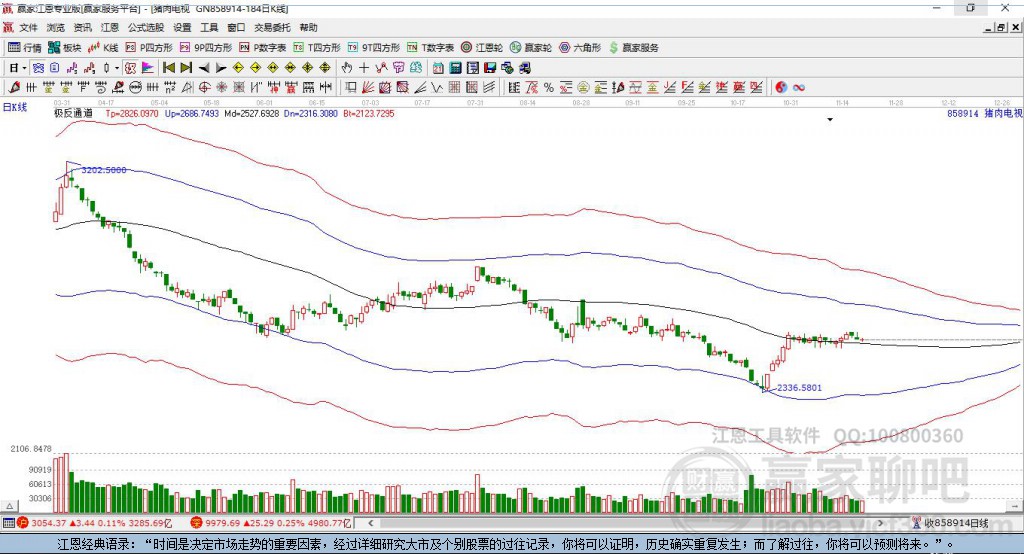
Task: Select the Gann fan angle lines tool
Action: tap(370, 87)
